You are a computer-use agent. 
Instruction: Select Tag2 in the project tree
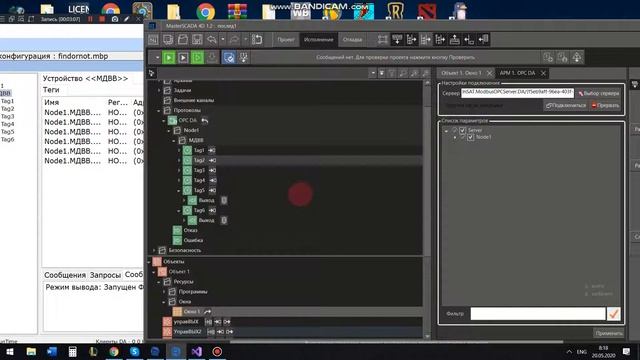click(x=199, y=160)
